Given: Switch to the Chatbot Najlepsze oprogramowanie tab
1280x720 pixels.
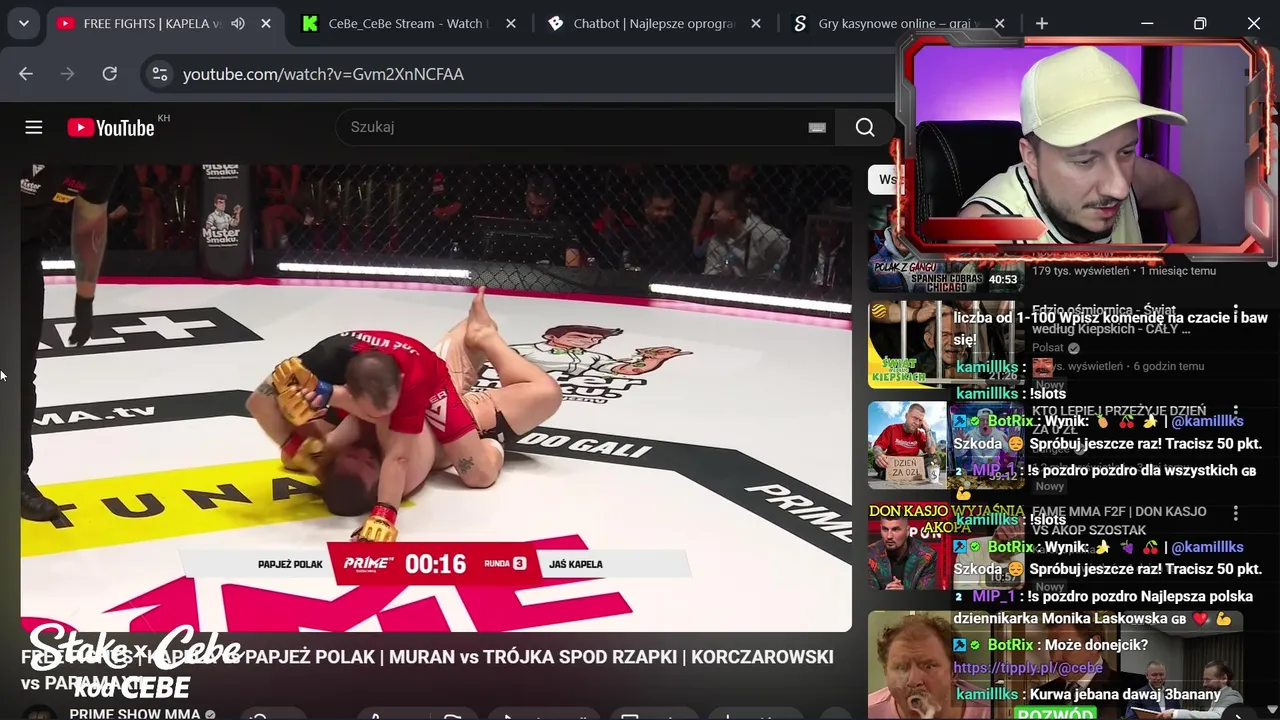Looking at the screenshot, I should click(640, 23).
